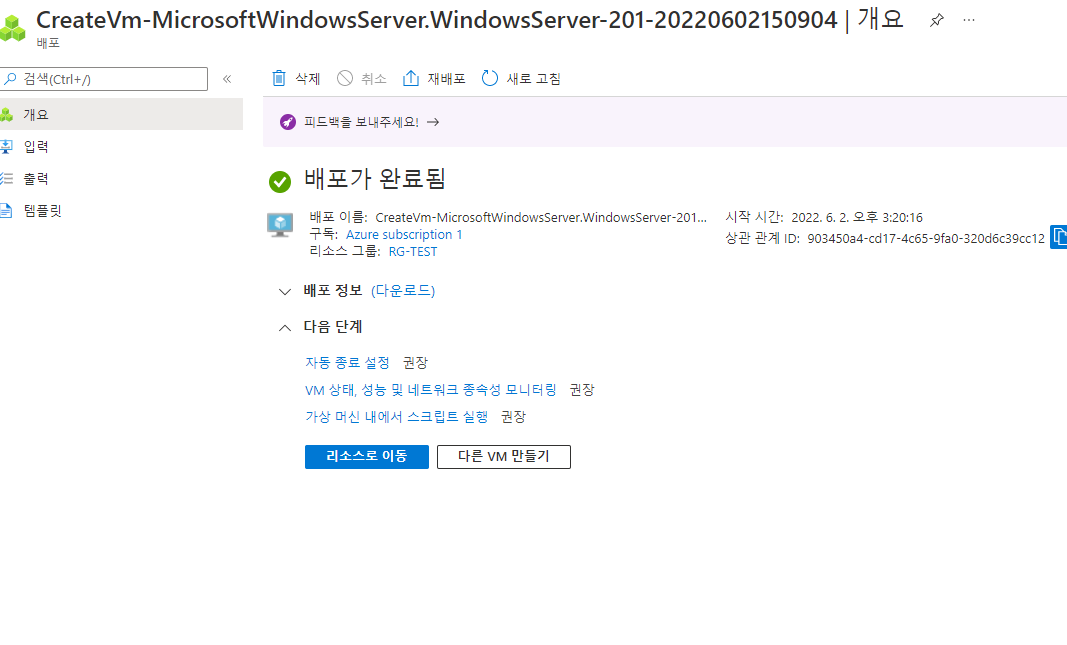Screen dimensions: 1067x645
Task: Click the 배포 subtitle under page title
Action: [x=48, y=43]
